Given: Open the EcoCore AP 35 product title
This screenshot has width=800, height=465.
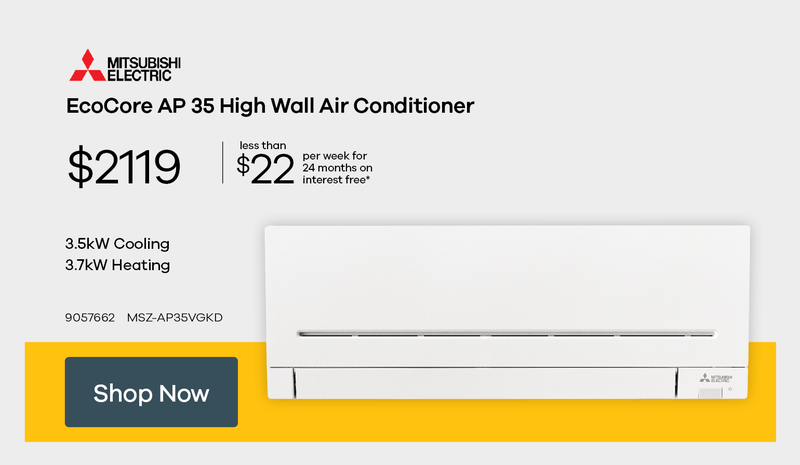Looking at the screenshot, I should (269, 105).
